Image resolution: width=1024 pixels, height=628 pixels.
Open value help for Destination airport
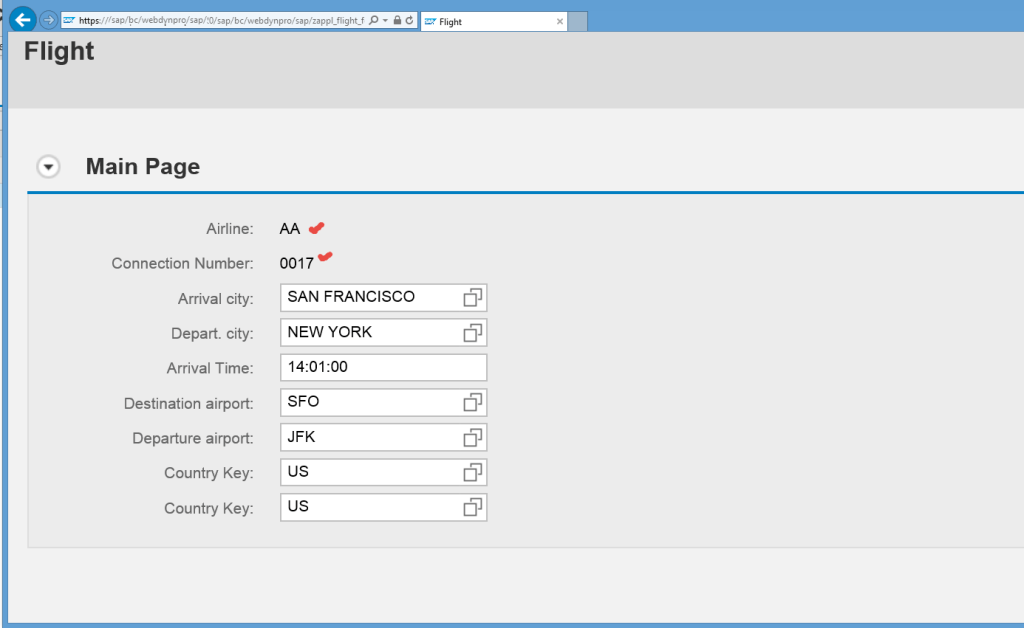(472, 402)
